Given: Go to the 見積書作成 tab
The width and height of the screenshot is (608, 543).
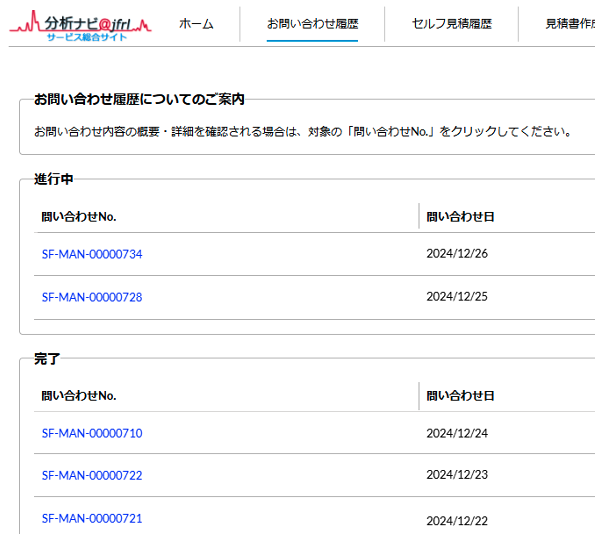Looking at the screenshot, I should coord(571,23).
